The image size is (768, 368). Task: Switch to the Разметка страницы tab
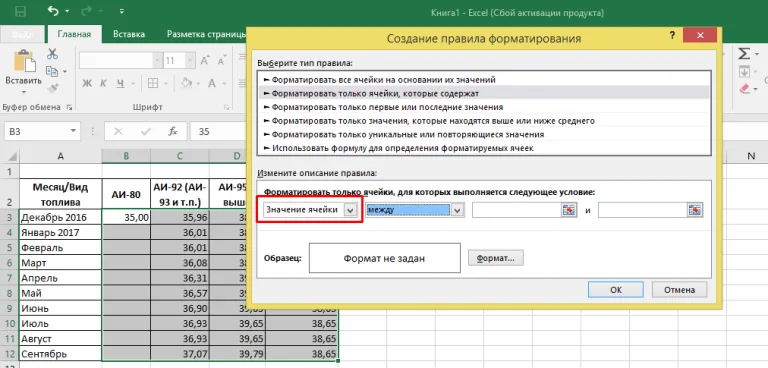coord(206,34)
